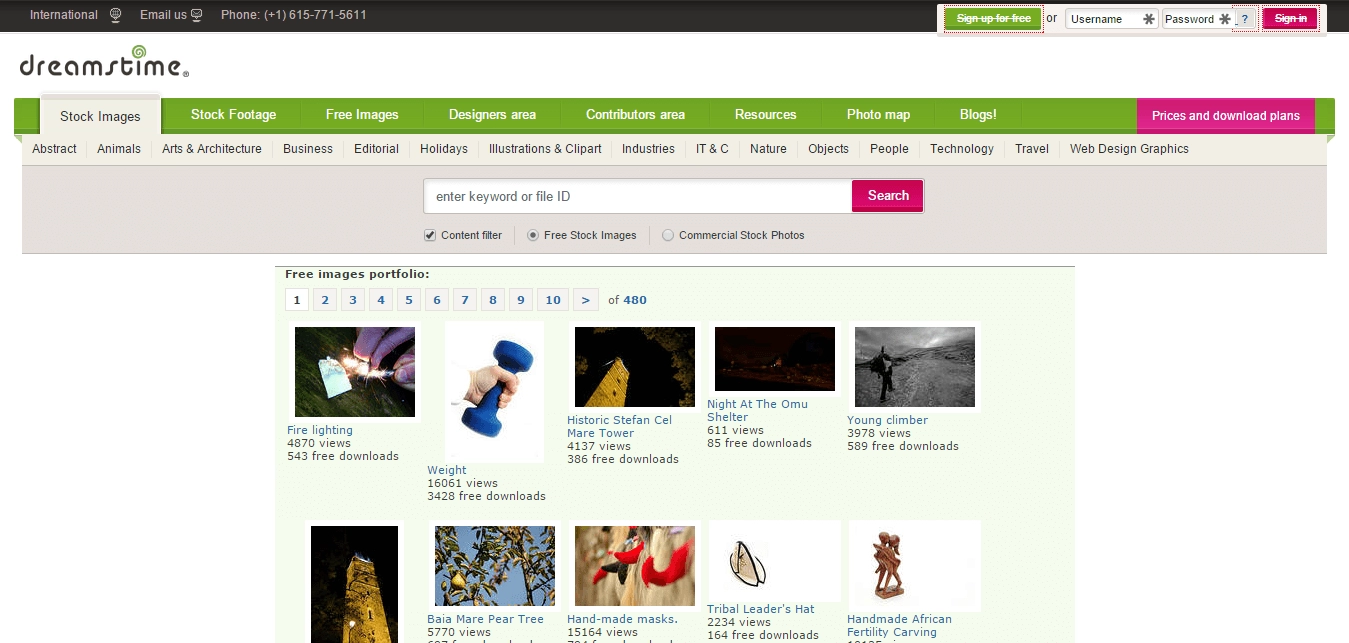1349x643 pixels.
Task: Open the Hand-made masks thumbnail
Action: (x=635, y=566)
